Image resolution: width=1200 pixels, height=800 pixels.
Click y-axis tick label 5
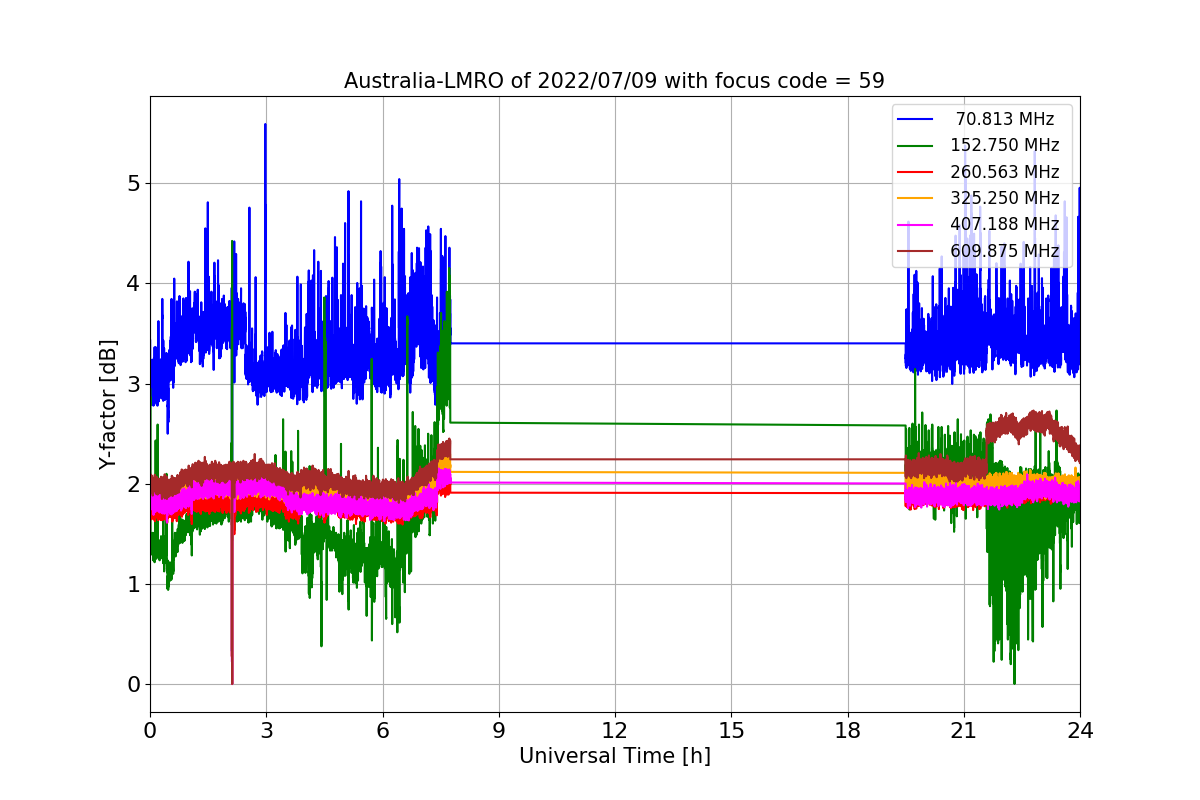point(132,184)
